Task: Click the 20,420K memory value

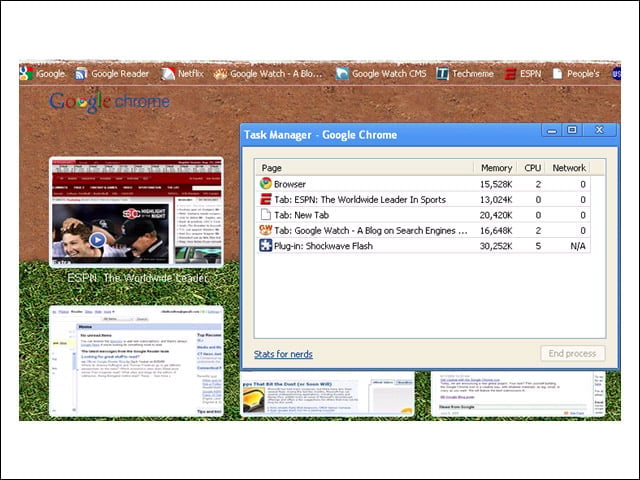Action: [x=496, y=215]
